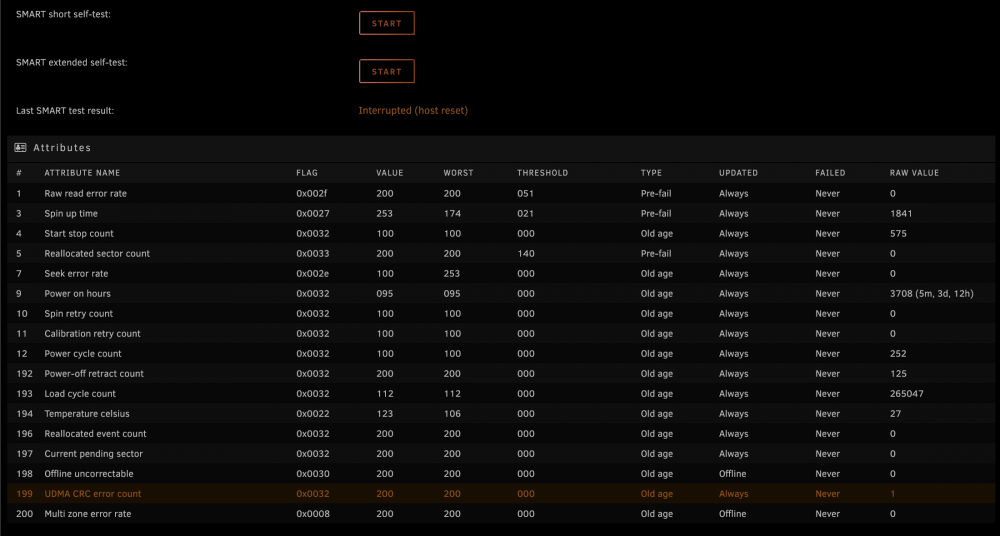Click the RAW VALUE column header
The width and height of the screenshot is (1000, 536).
pos(915,173)
